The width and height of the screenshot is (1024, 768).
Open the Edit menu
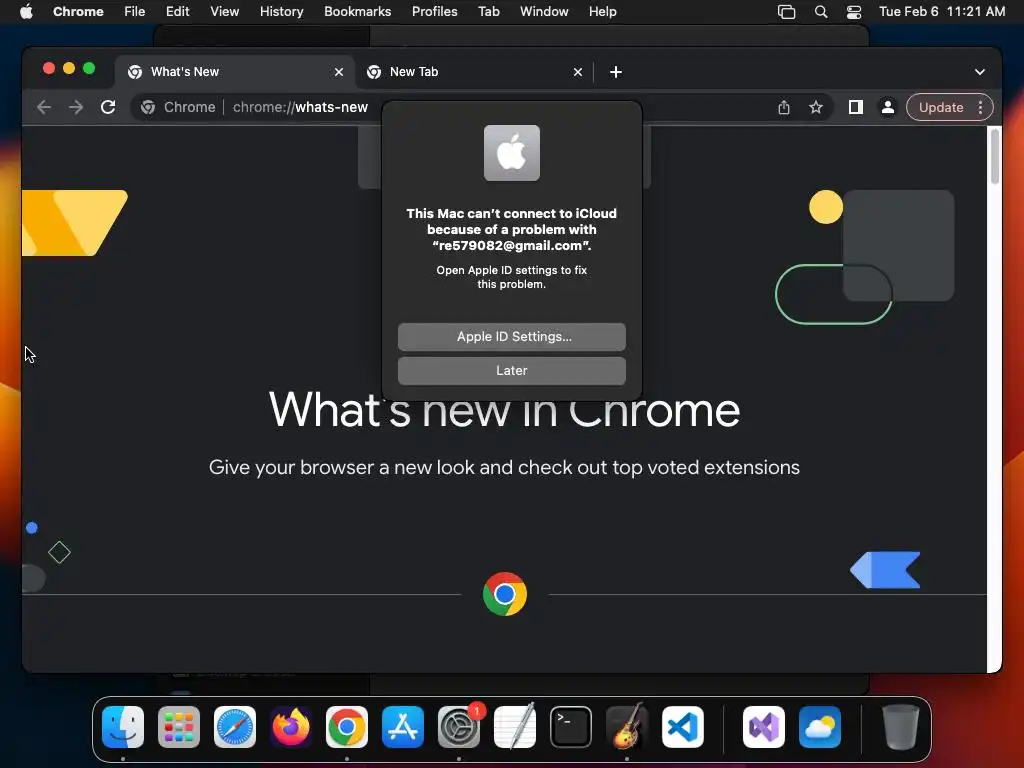[x=177, y=12]
